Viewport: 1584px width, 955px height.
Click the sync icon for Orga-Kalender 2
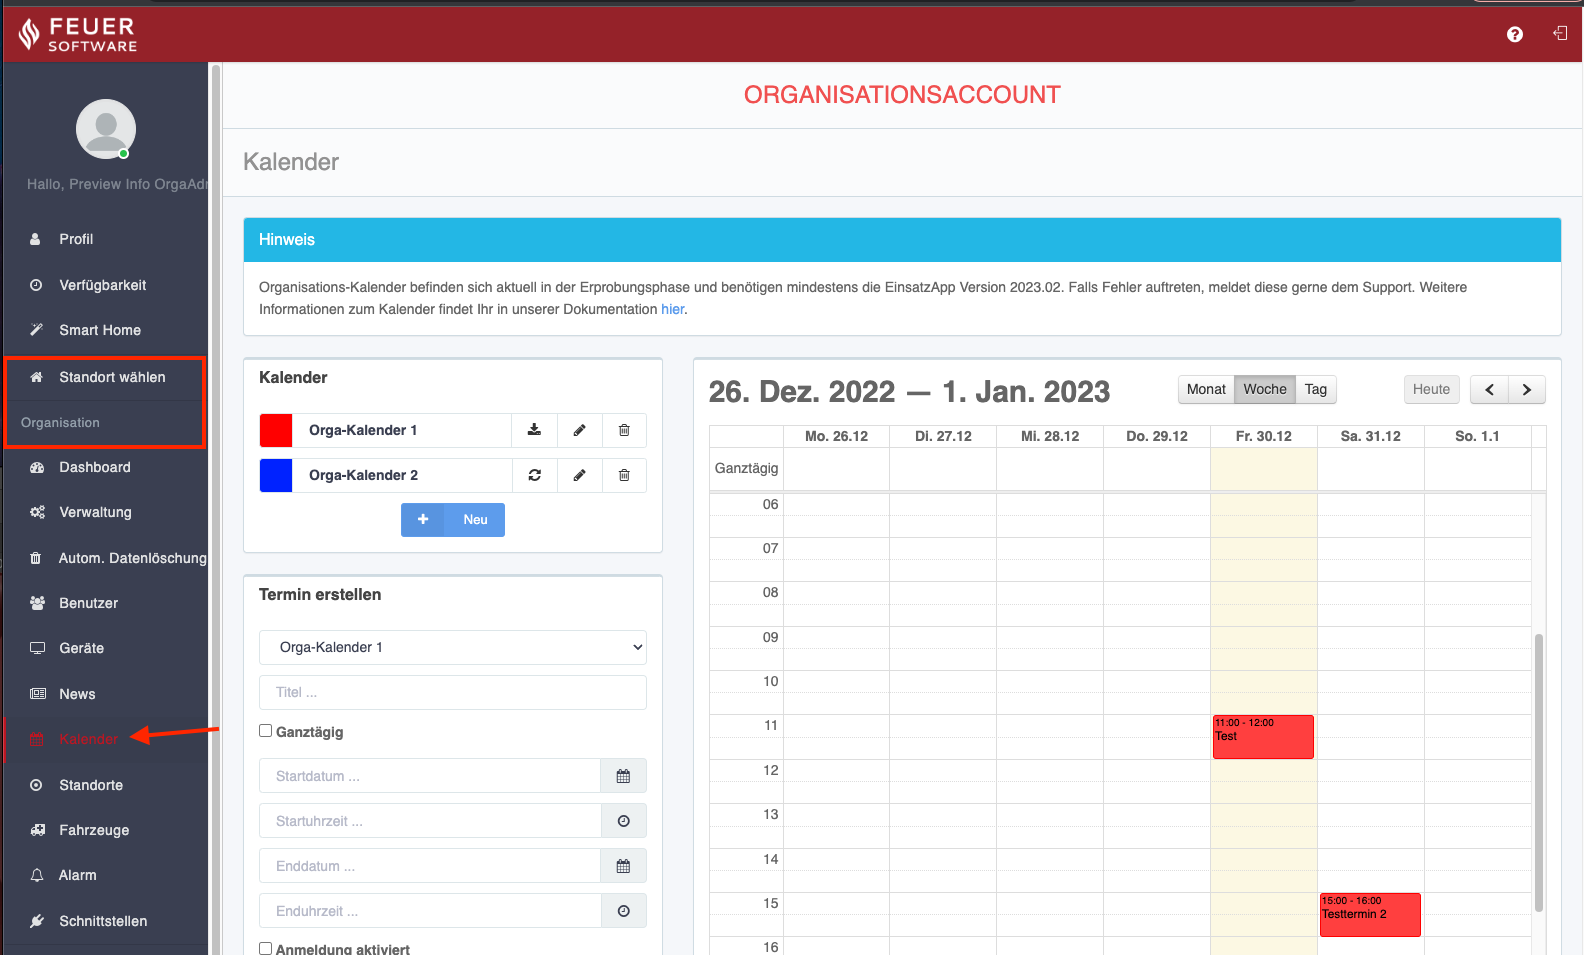tap(534, 475)
